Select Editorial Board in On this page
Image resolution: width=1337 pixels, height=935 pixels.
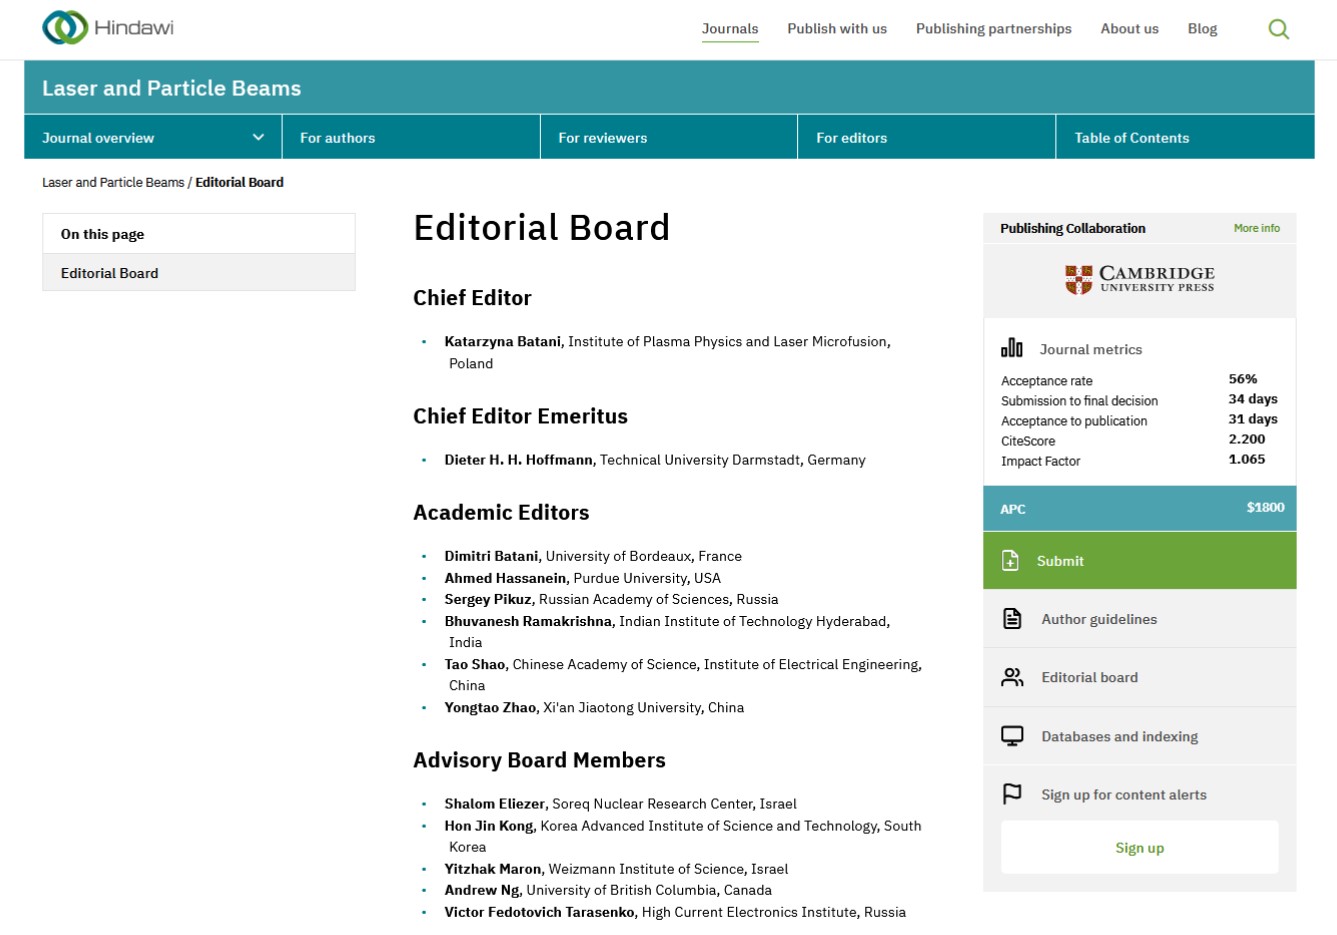click(x=110, y=273)
